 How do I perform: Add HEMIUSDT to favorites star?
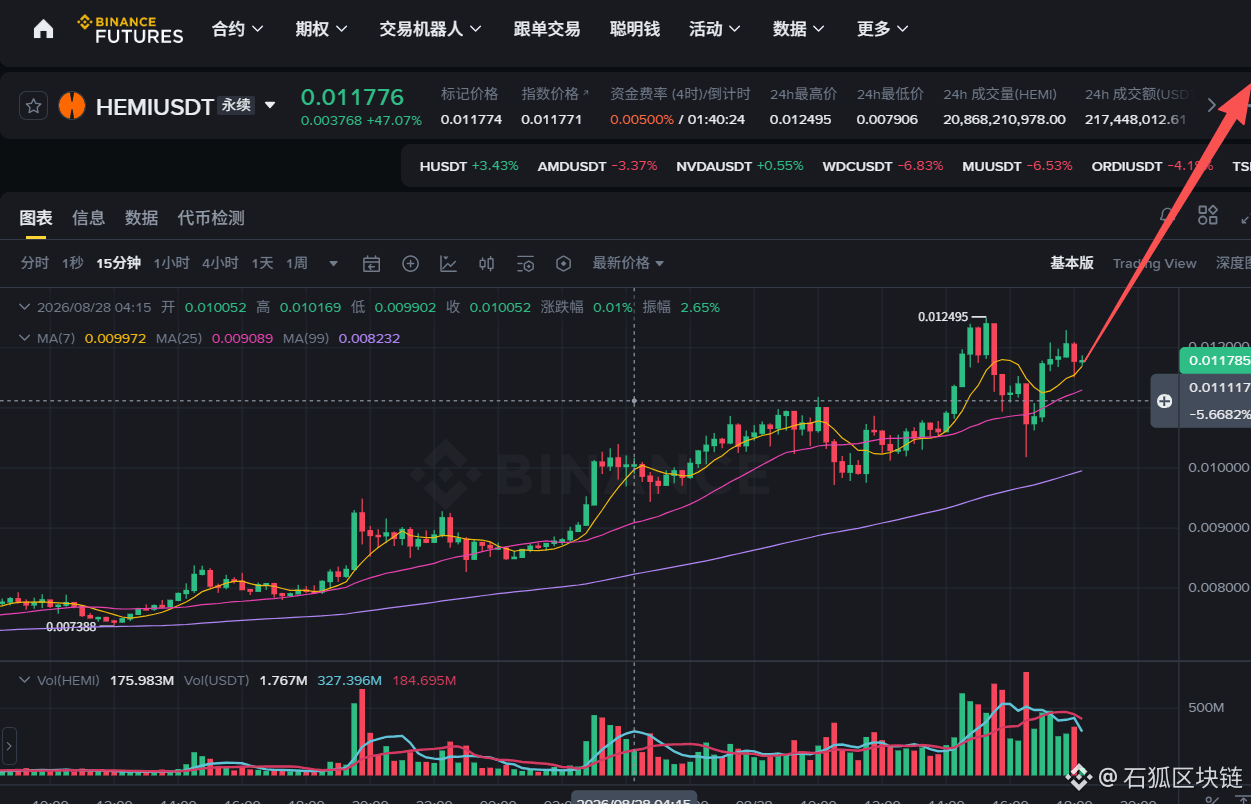click(x=33, y=106)
